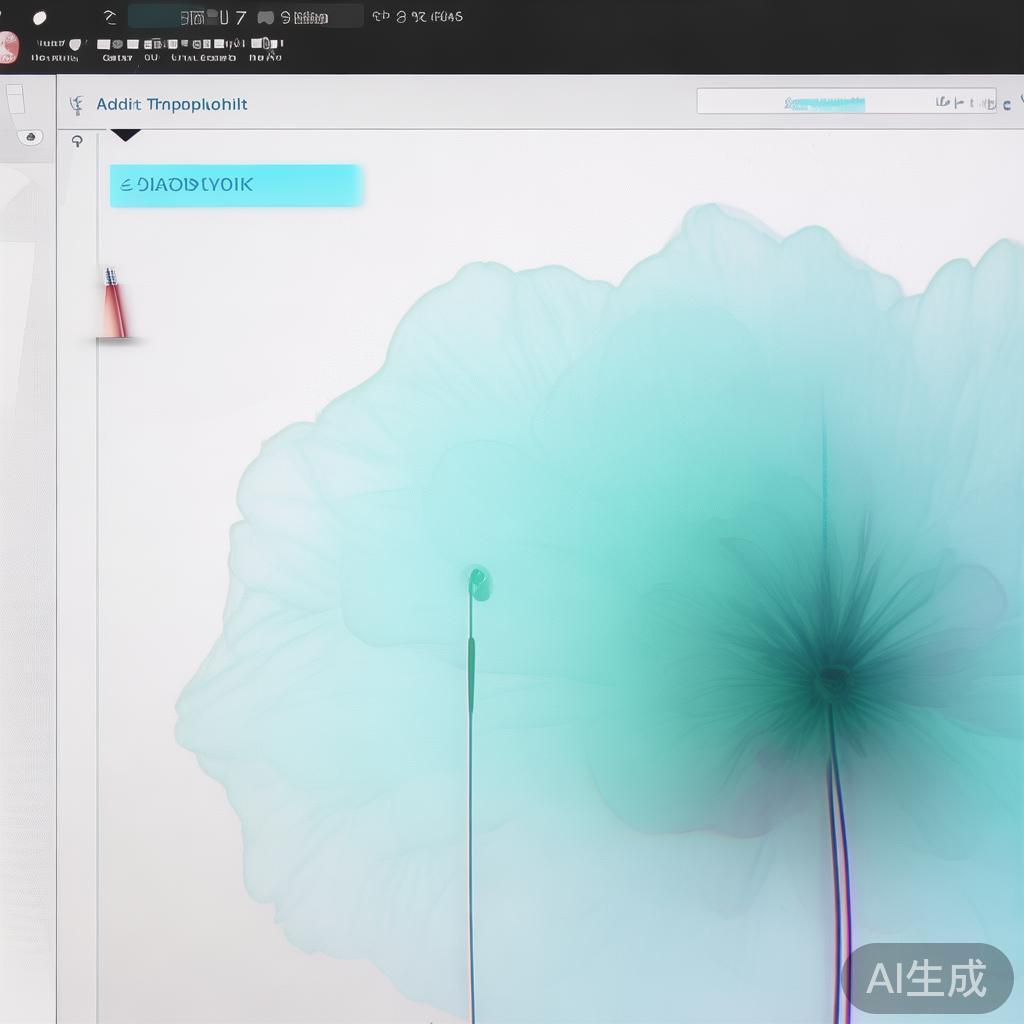This screenshot has height=1024, width=1024.
Task: Click the teal pin head on the flower
Action: (x=479, y=583)
